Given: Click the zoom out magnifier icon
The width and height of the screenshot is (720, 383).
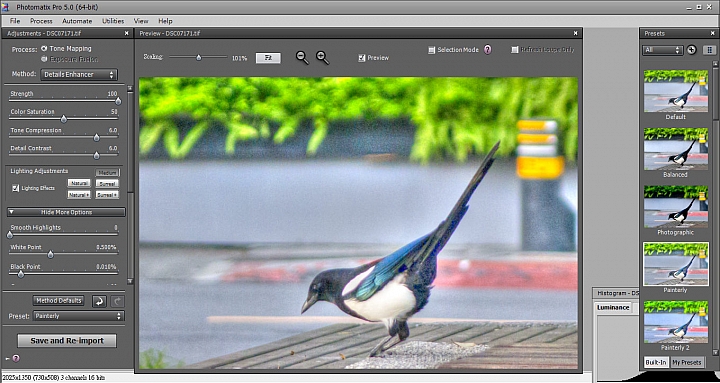Looking at the screenshot, I should point(302,57).
